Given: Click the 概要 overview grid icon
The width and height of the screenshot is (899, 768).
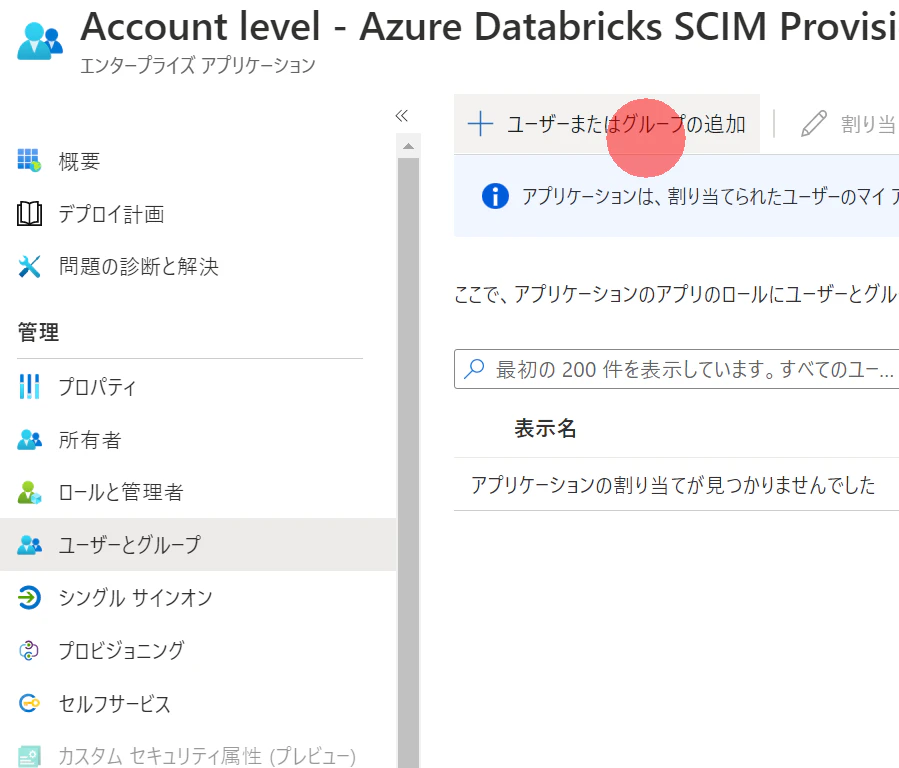Looking at the screenshot, I should (x=29, y=160).
